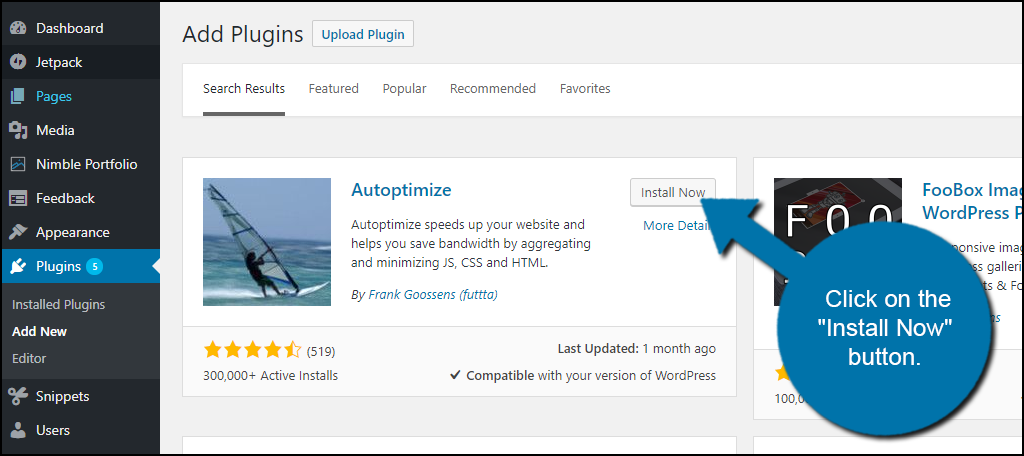Click the Users person icon
This screenshot has height=456, width=1024.
pyautogui.click(x=18, y=430)
